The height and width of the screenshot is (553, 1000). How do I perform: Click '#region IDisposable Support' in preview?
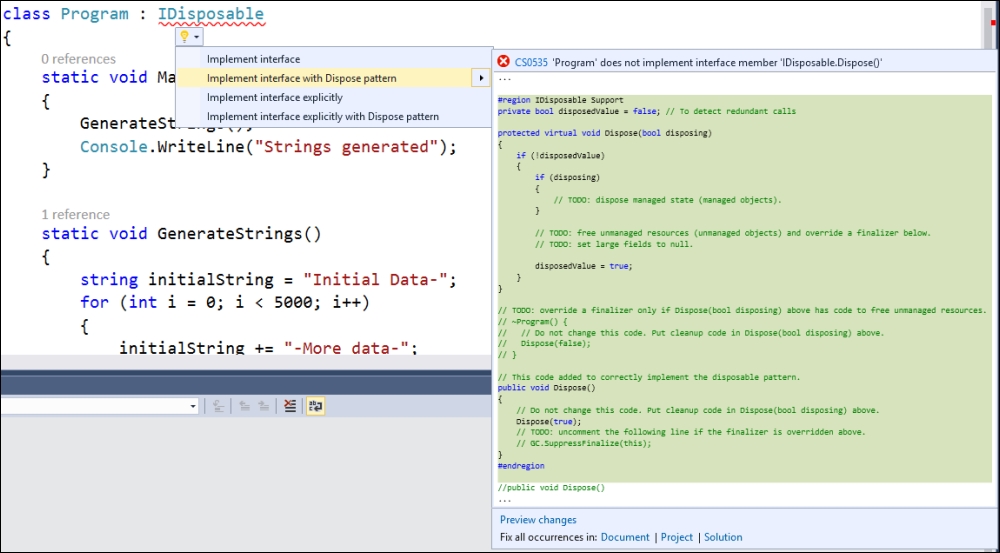(561, 100)
